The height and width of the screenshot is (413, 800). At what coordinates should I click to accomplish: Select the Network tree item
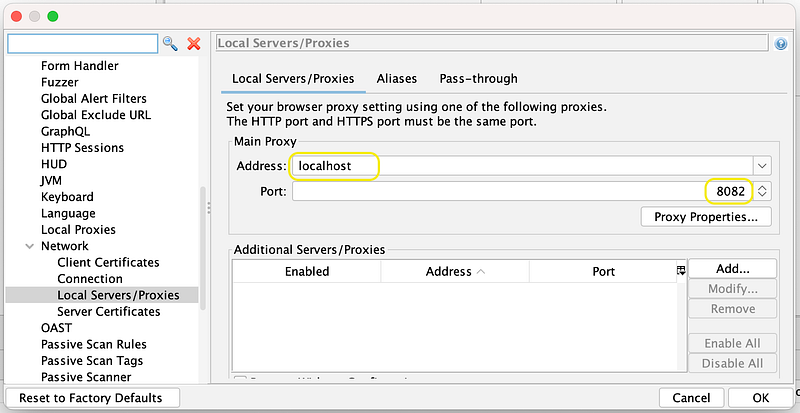click(x=65, y=246)
